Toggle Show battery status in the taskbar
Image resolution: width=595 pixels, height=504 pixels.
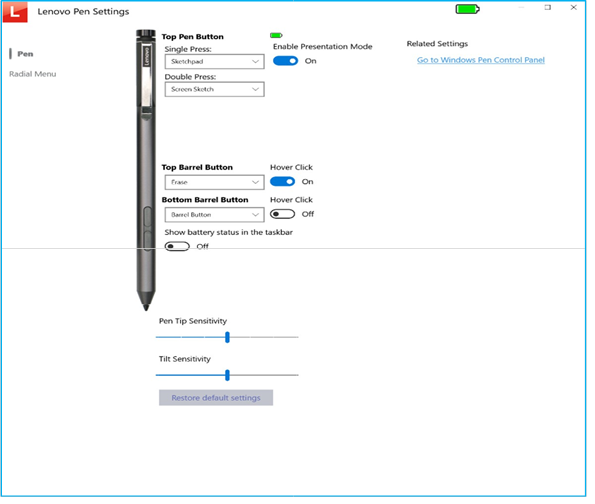coord(177,246)
